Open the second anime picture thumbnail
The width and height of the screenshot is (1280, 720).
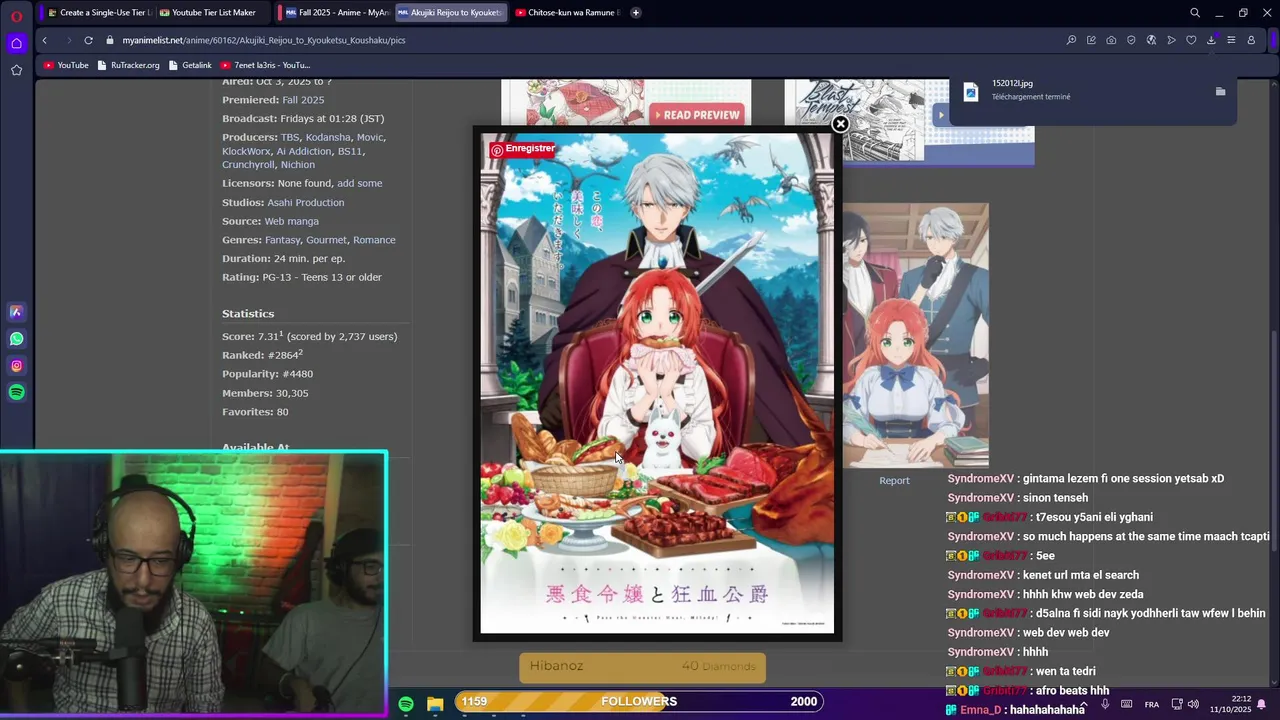pos(915,335)
